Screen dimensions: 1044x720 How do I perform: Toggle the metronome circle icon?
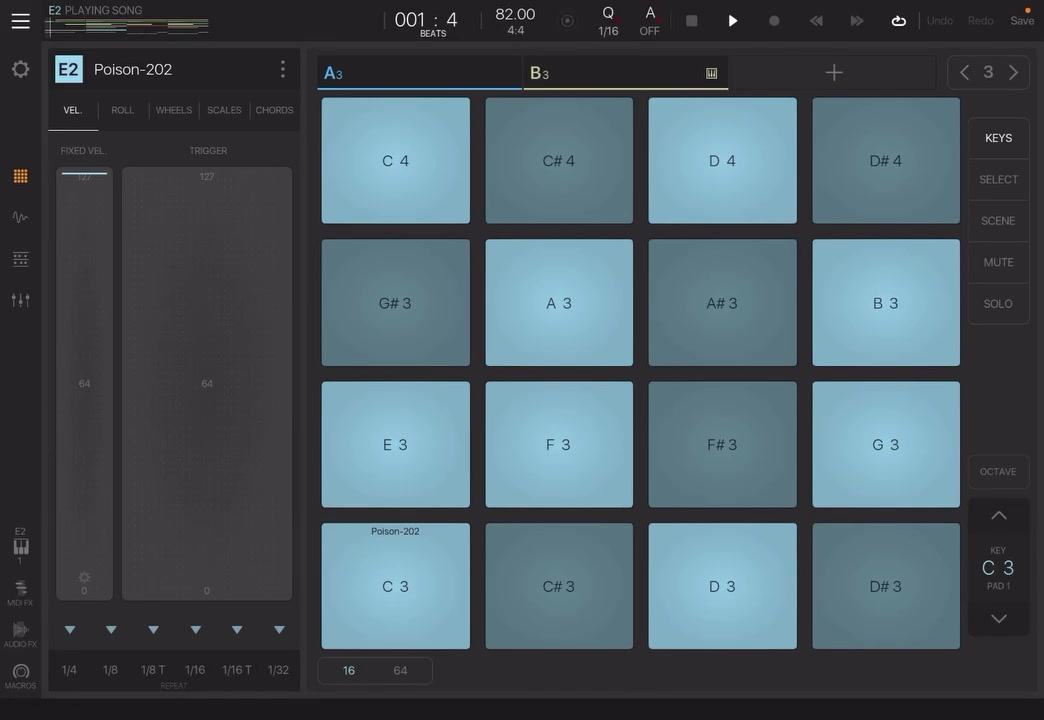567,21
